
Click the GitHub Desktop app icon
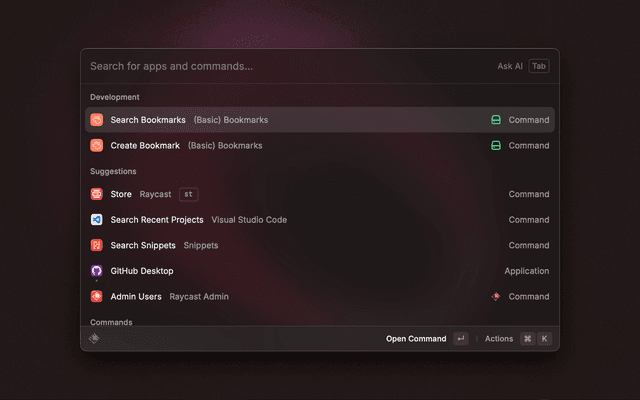click(97, 271)
